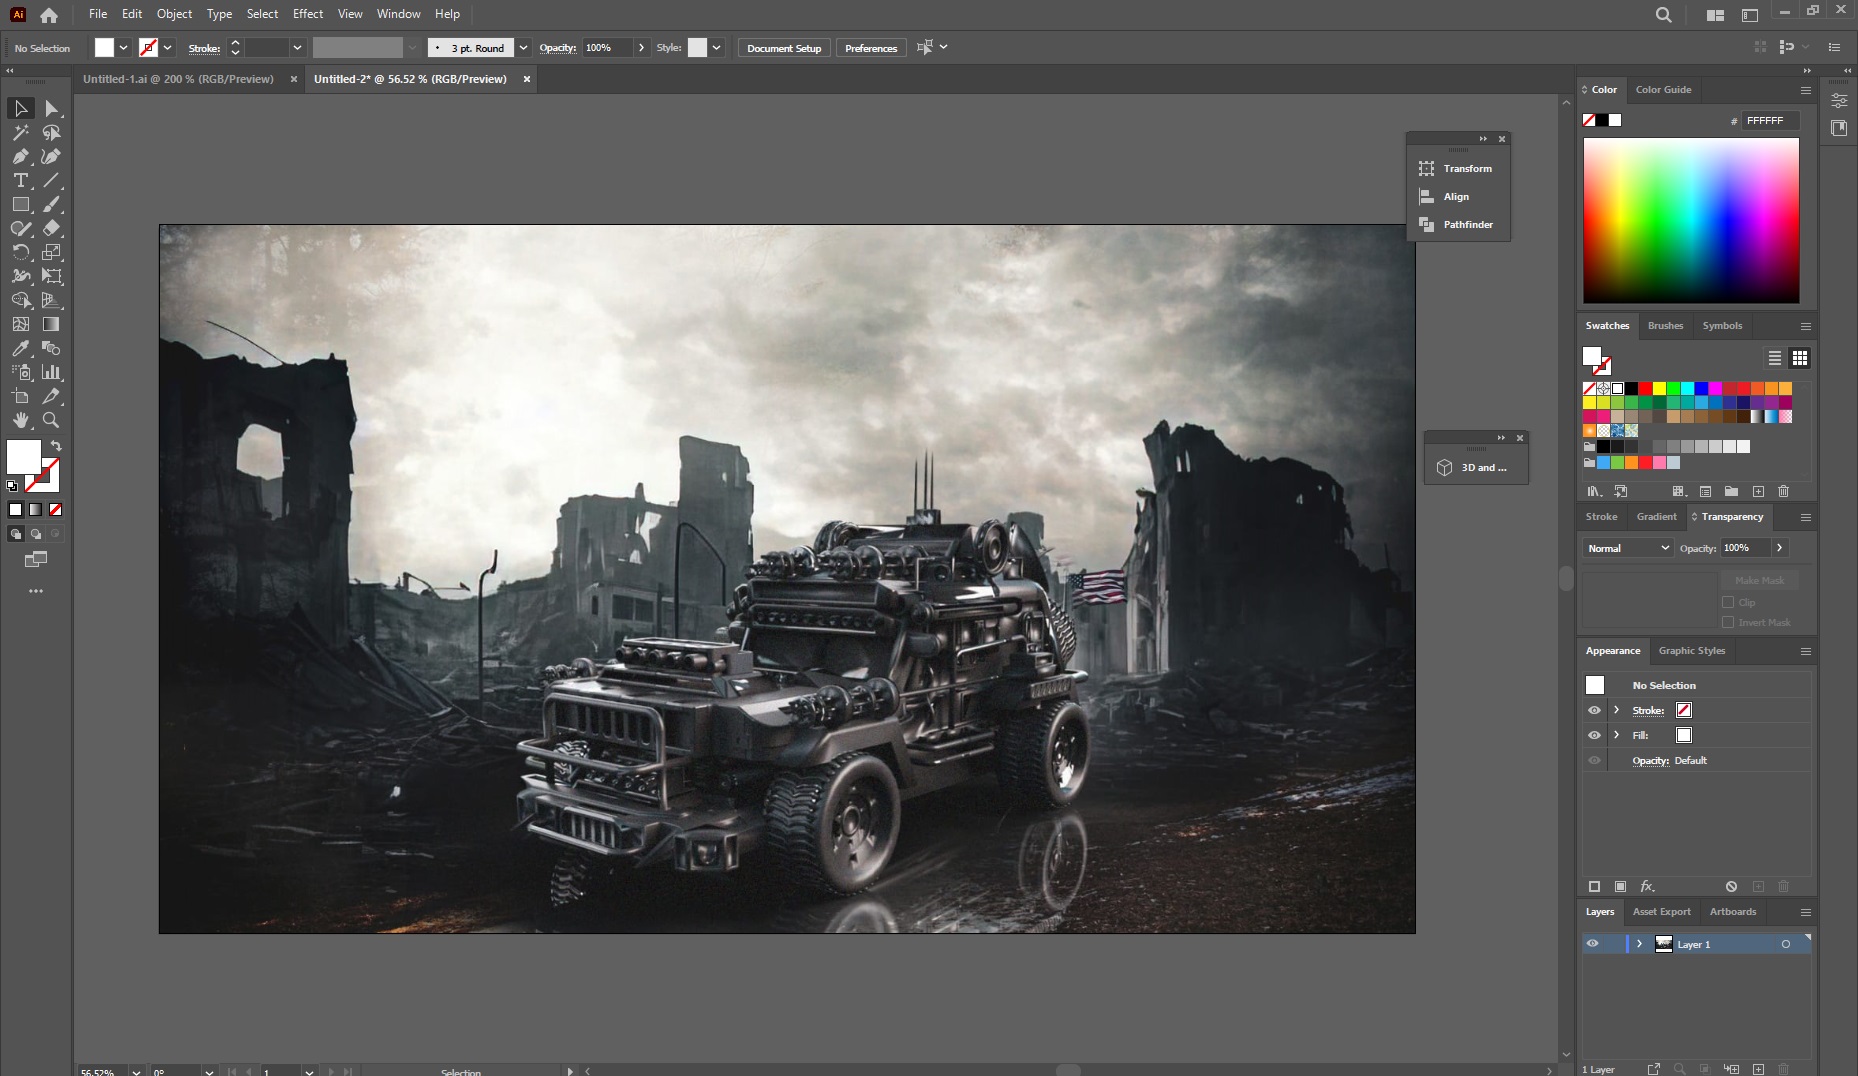Choose the Rectangle tool
Image resolution: width=1858 pixels, height=1076 pixels.
coord(20,204)
